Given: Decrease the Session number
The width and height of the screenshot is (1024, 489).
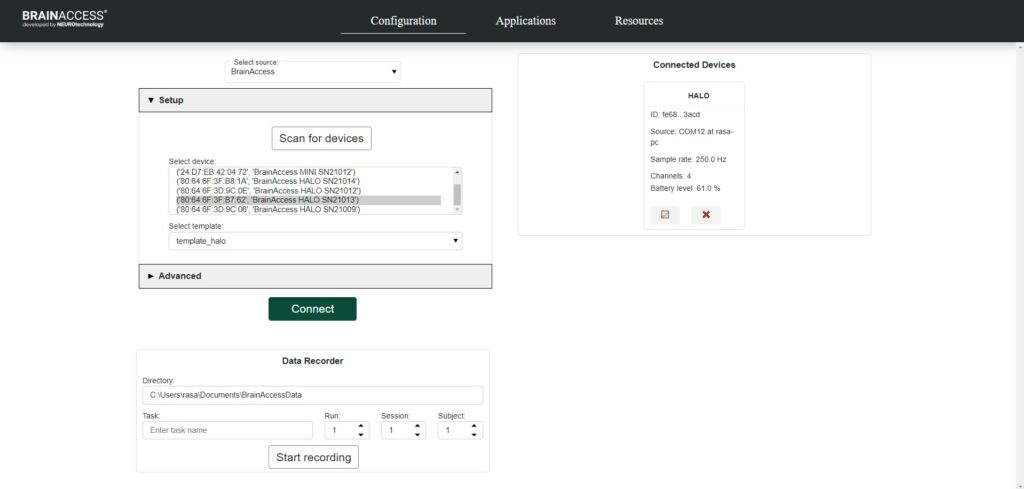Looking at the screenshot, I should (x=417, y=435).
